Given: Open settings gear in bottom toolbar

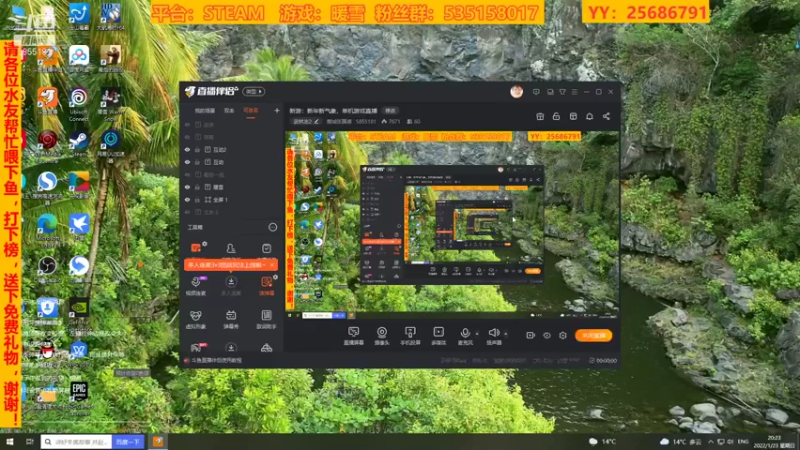Looking at the screenshot, I should pos(563,335).
